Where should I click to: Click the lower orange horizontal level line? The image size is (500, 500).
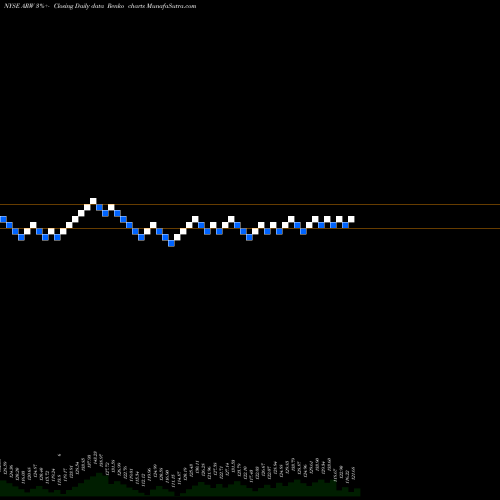(250, 228)
